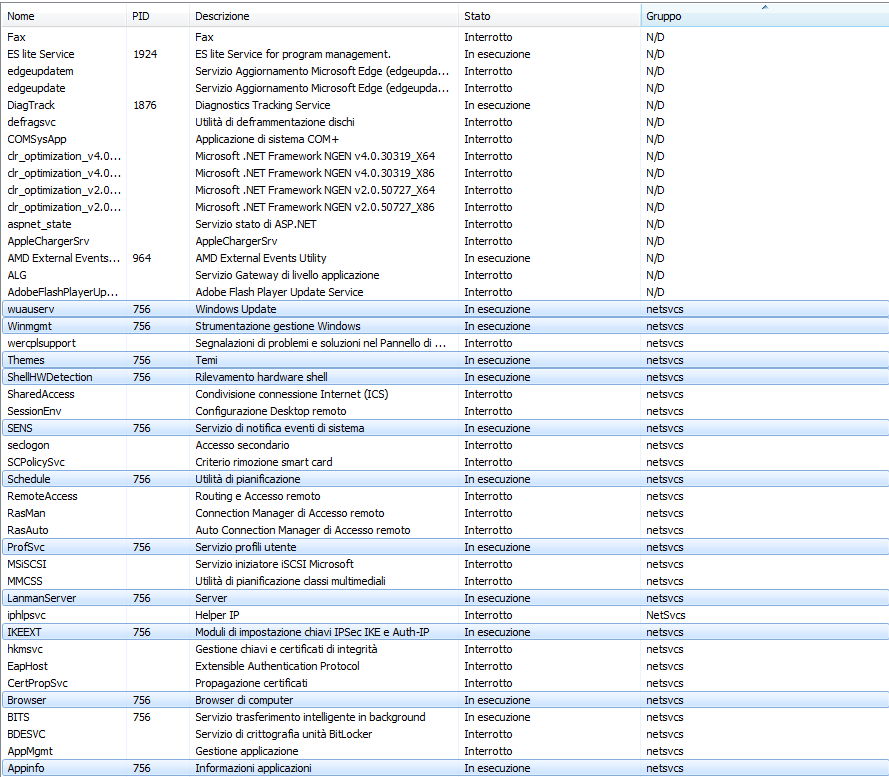Viewport: 889px width, 777px height.
Task: Select the AppMgmt service
Action: pyautogui.click(x=30, y=752)
